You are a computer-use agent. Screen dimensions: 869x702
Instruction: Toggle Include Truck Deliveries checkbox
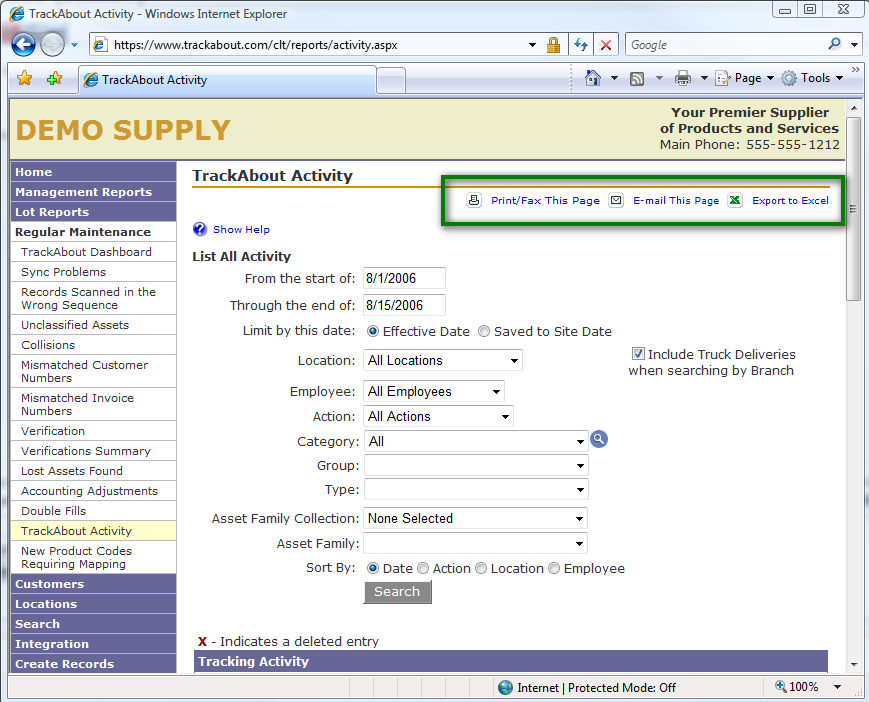coord(638,353)
